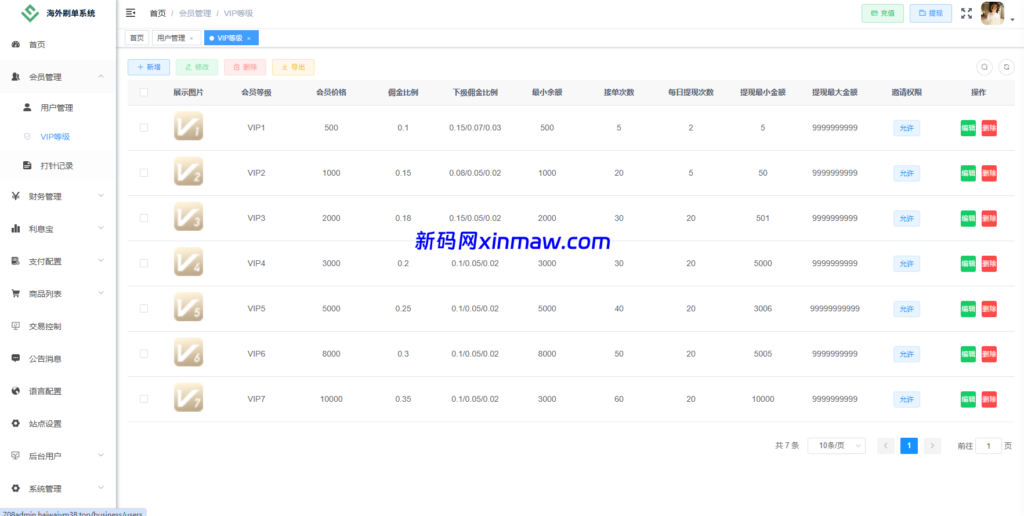Screen dimensions: 1024x516
Task: Delete the VIP3 row
Action: [x=989, y=218]
